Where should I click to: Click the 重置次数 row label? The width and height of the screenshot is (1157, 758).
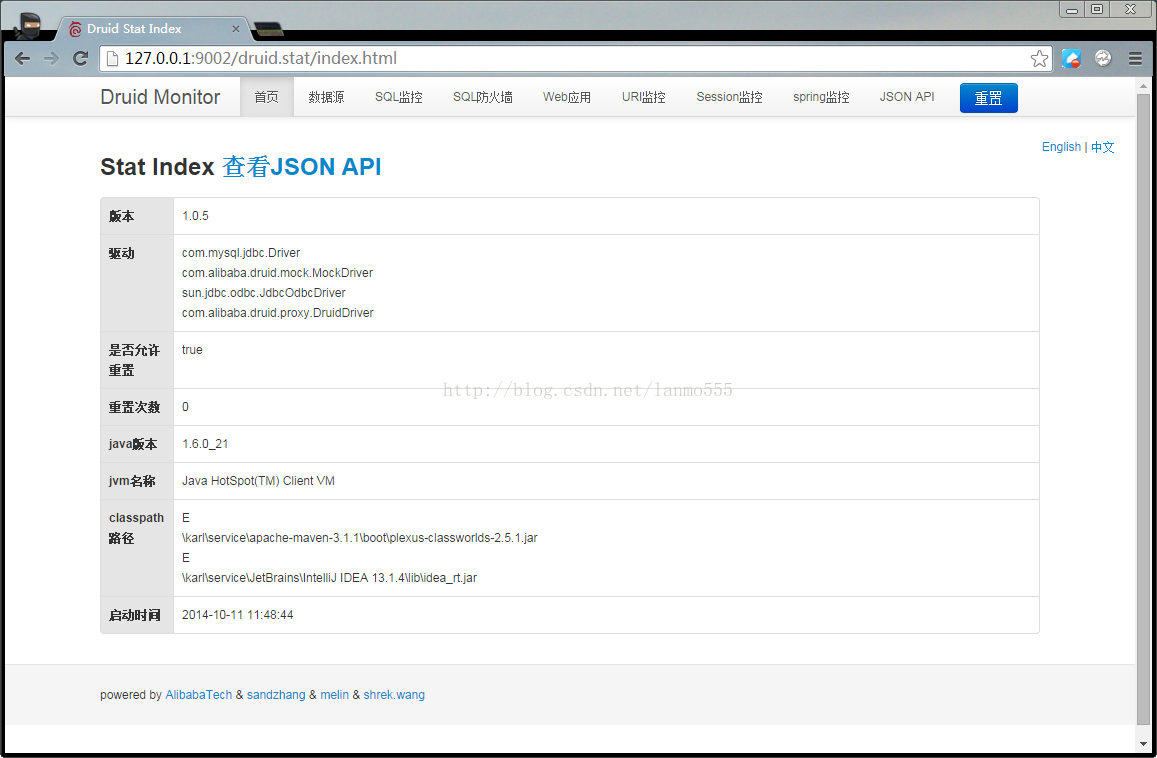[134, 407]
